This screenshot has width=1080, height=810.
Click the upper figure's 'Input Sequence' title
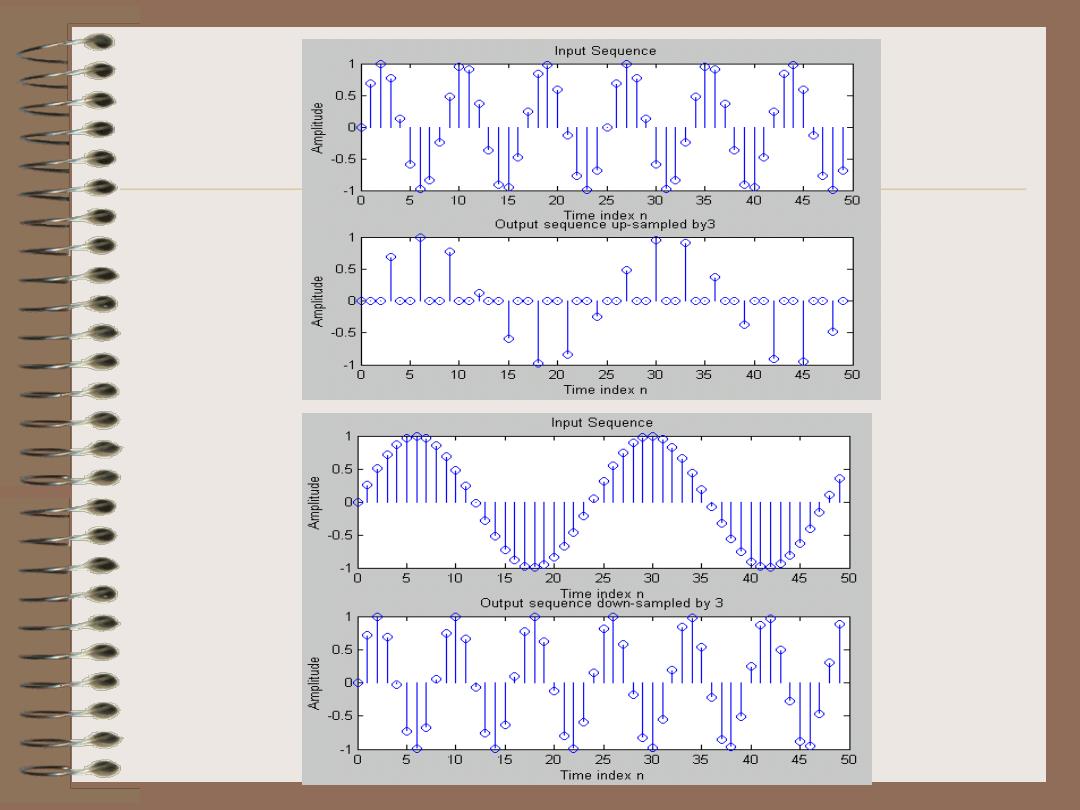605,51
